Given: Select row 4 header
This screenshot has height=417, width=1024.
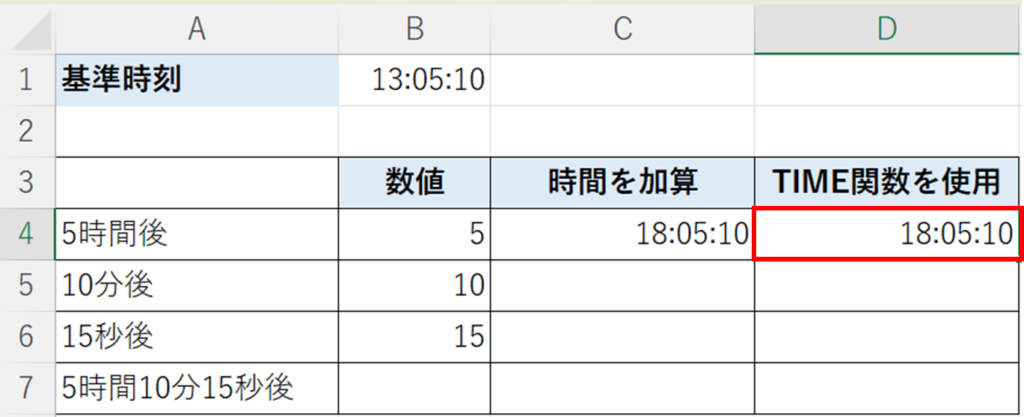Looking at the screenshot, I should pos(27,234).
